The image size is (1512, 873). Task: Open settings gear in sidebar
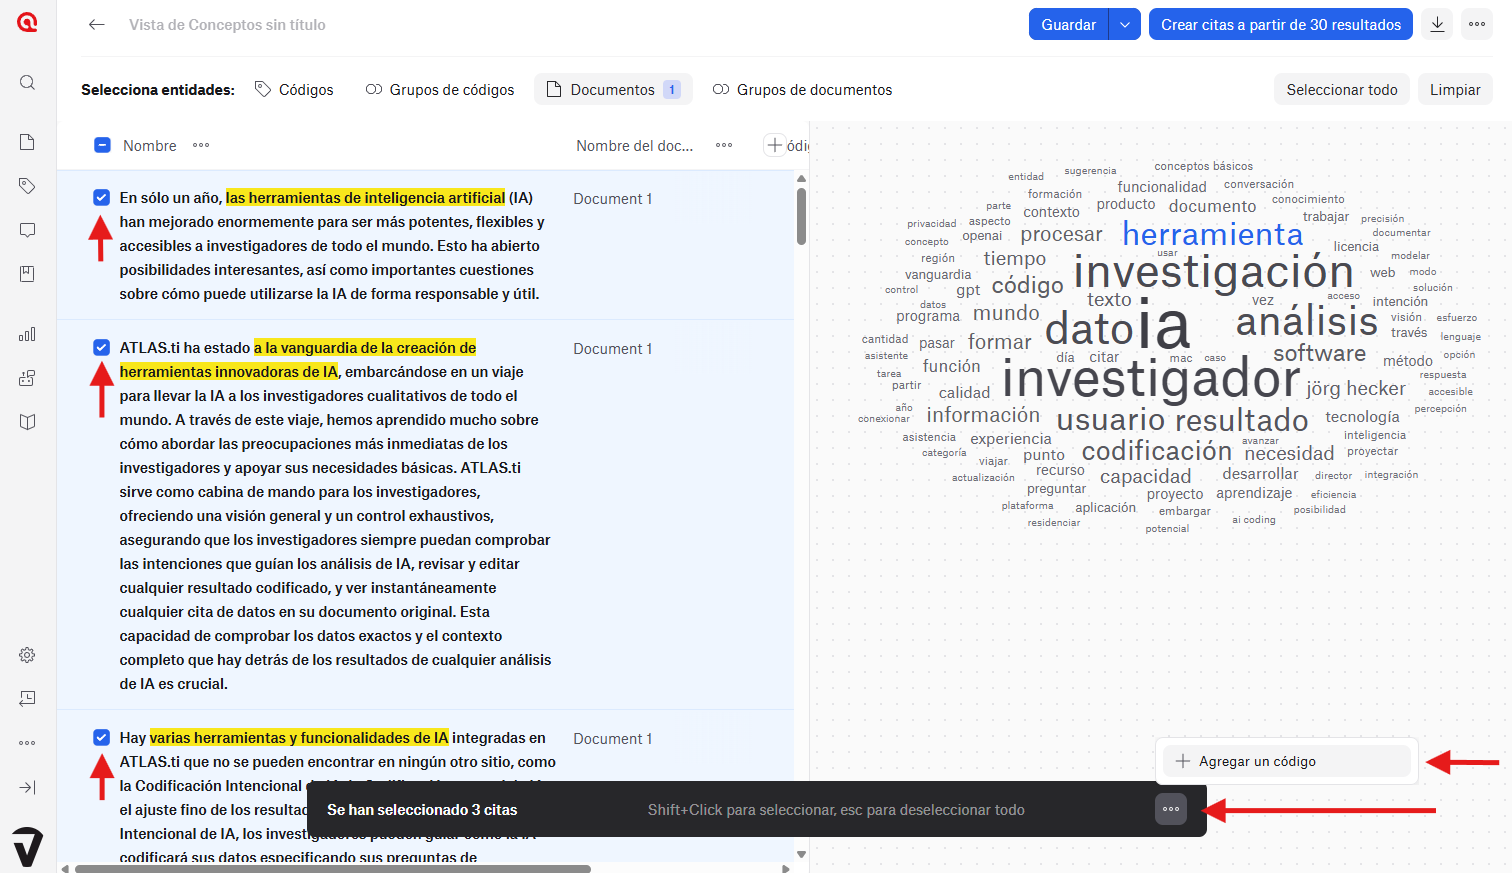(28, 655)
